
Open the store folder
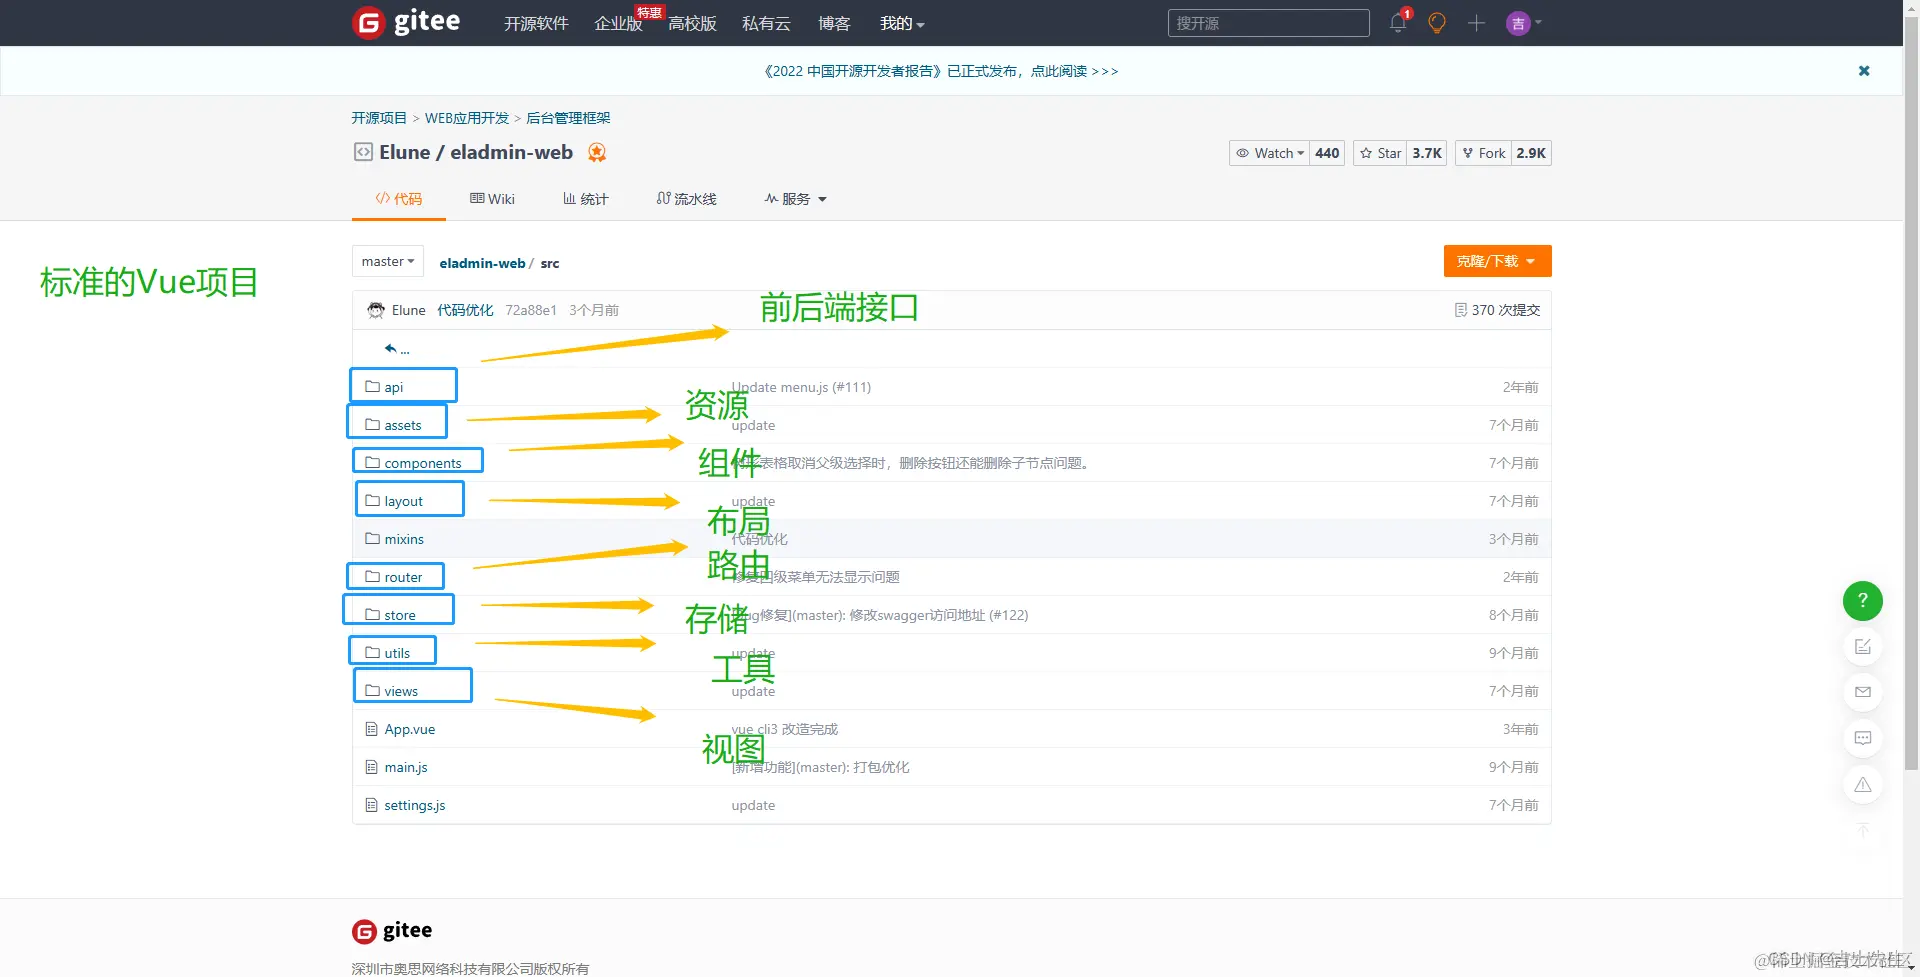pyautogui.click(x=400, y=615)
